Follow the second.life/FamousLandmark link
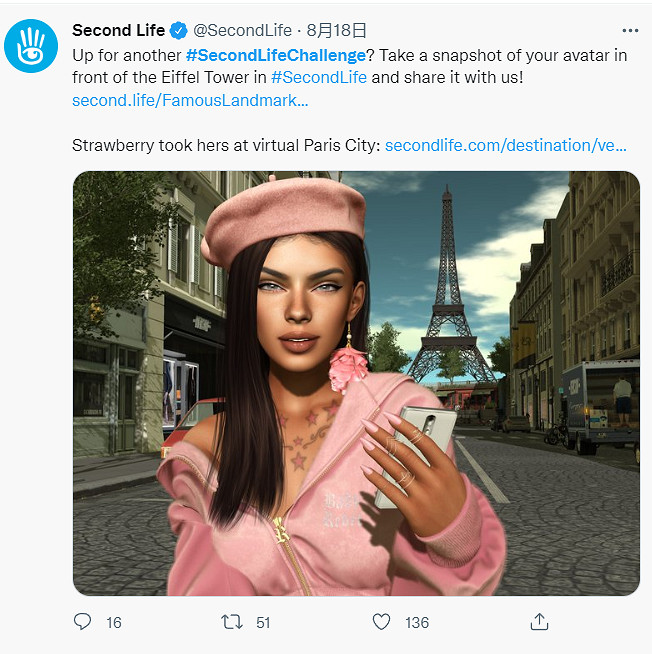Screen dimensions: 652x654 tap(190, 101)
